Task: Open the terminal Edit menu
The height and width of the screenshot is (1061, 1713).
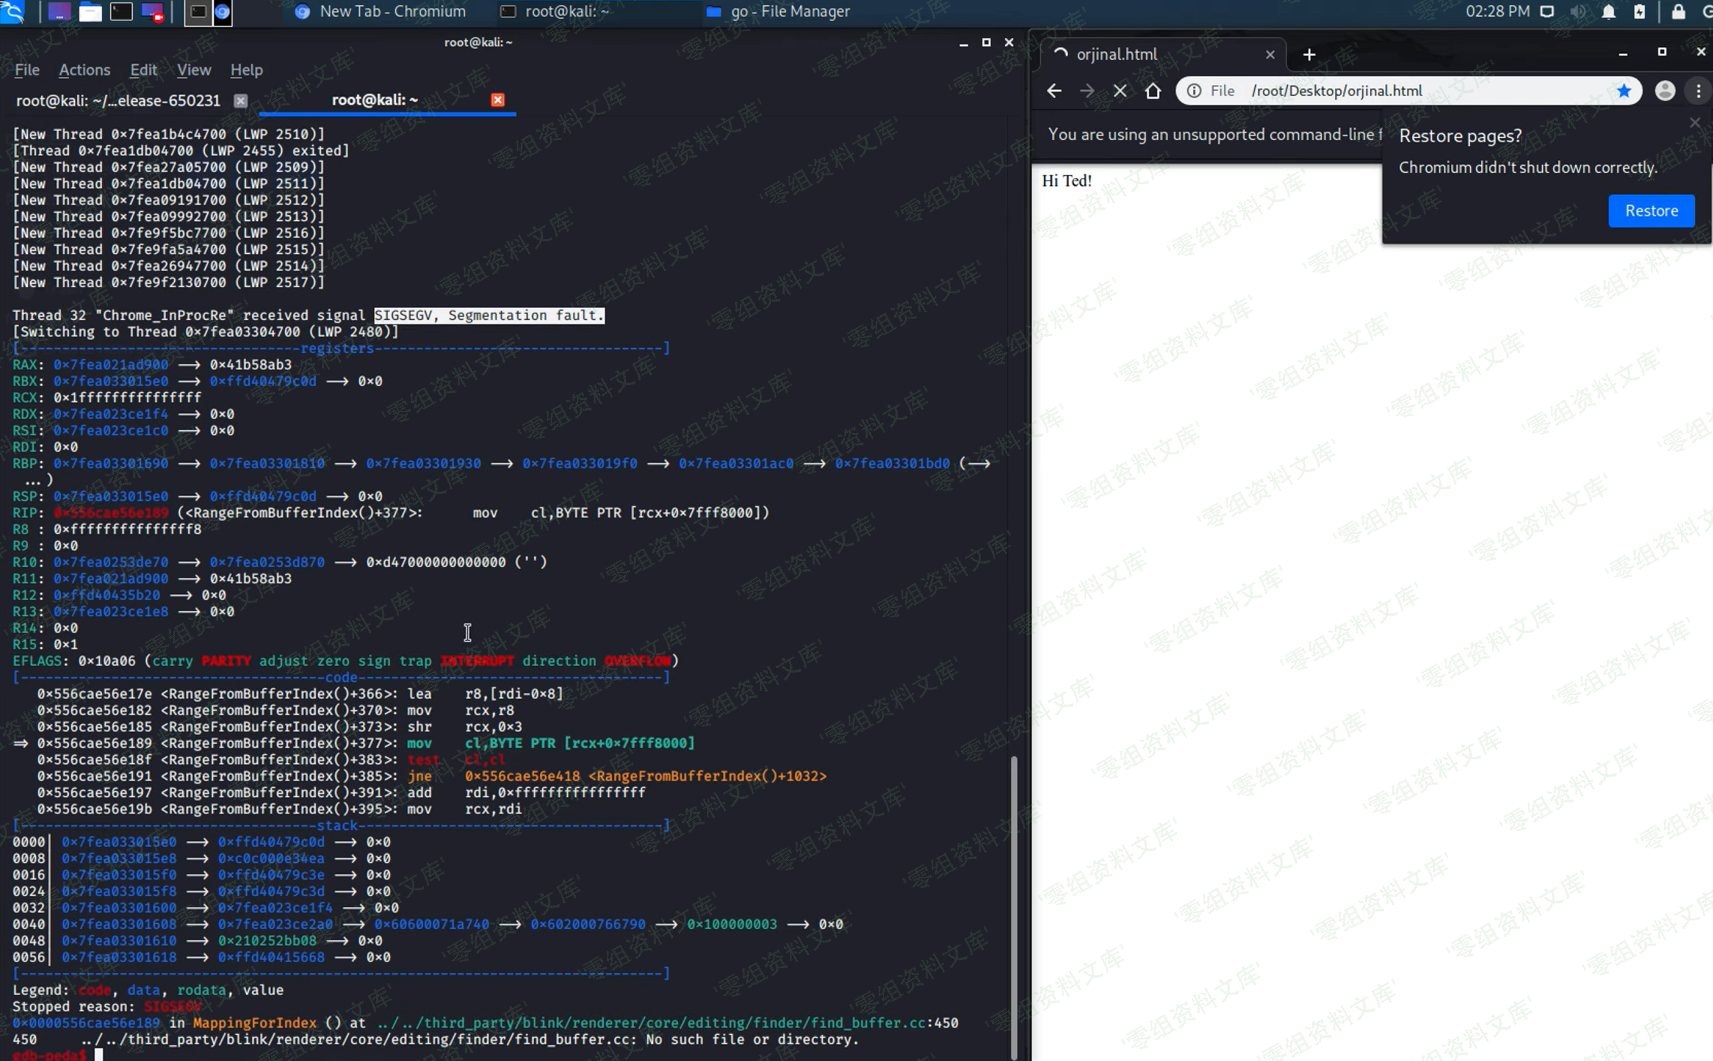Action: click(143, 70)
